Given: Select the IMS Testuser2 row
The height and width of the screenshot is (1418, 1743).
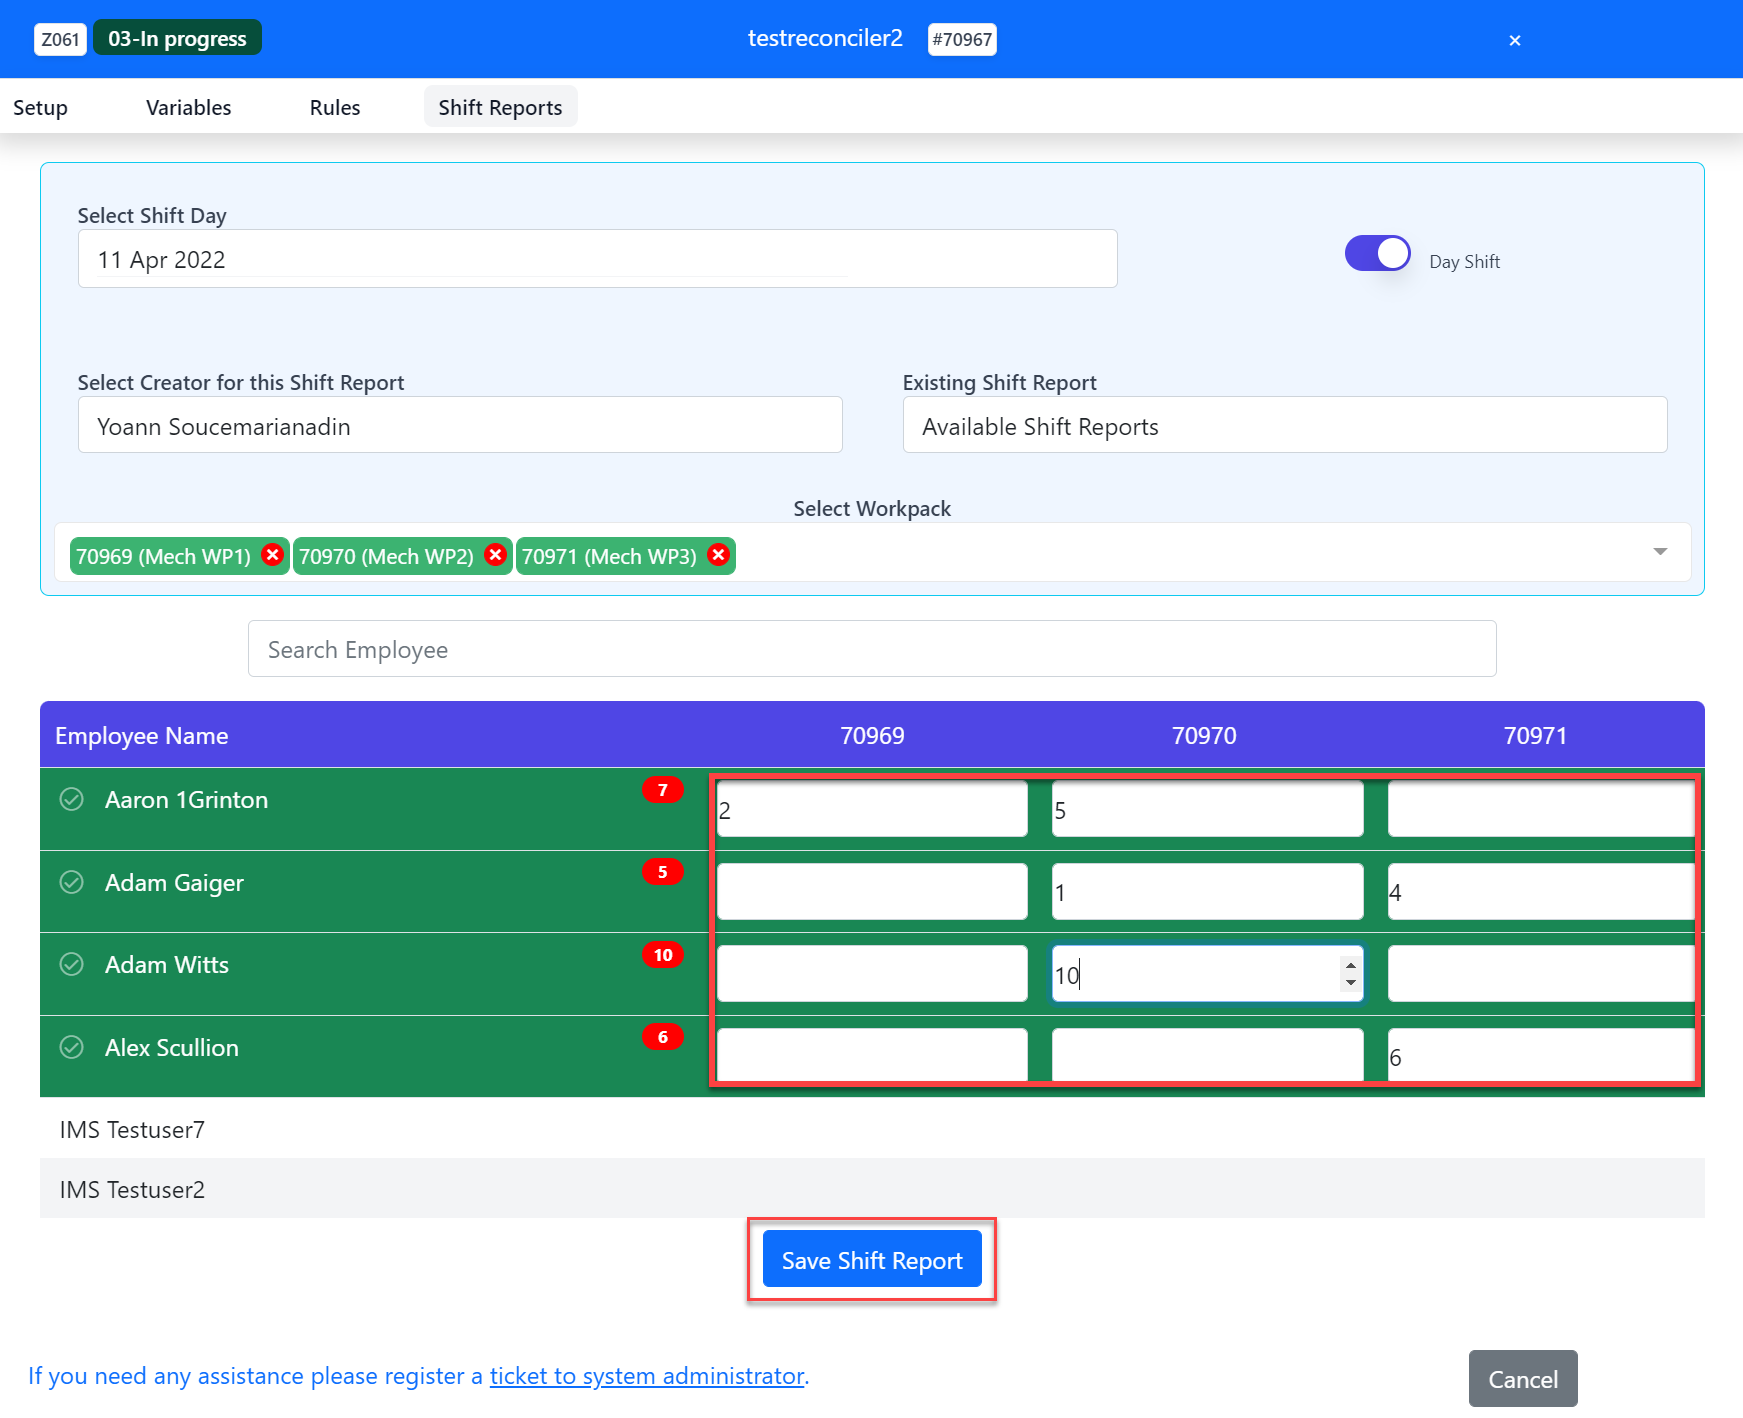Looking at the screenshot, I should click(872, 1189).
